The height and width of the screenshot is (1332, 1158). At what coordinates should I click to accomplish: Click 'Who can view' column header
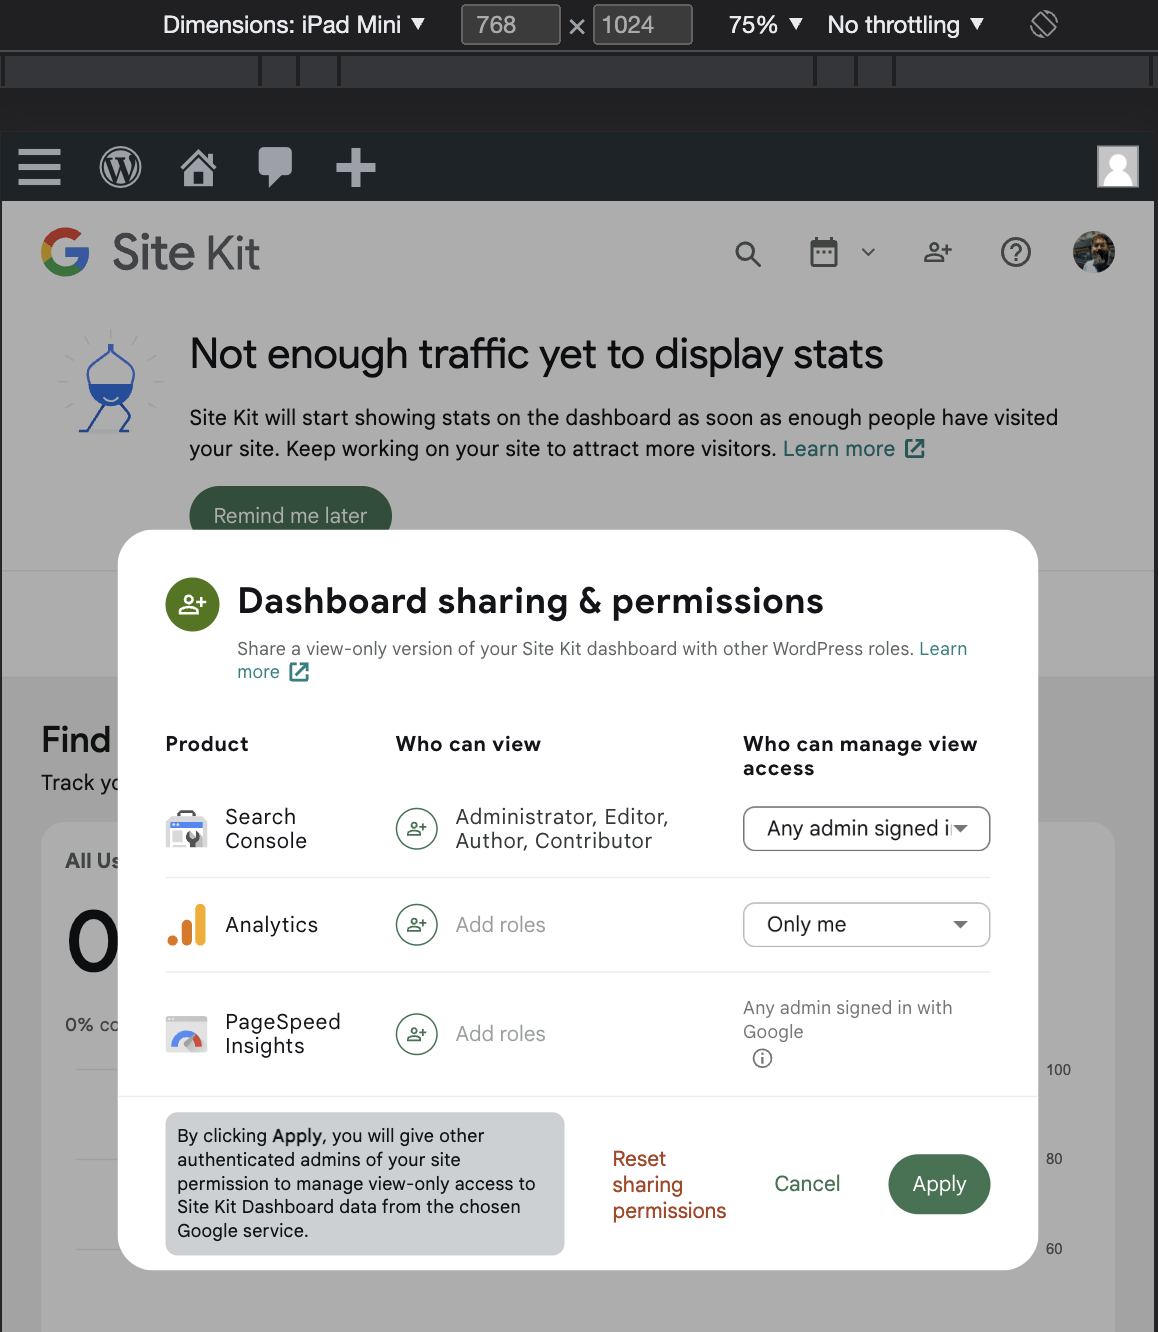click(x=468, y=744)
